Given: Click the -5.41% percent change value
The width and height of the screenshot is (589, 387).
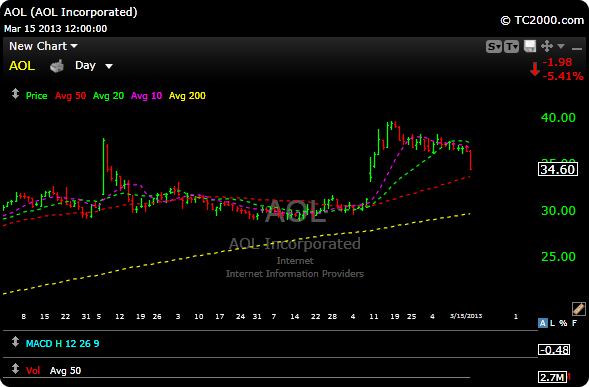Looking at the screenshot, I should (563, 76).
